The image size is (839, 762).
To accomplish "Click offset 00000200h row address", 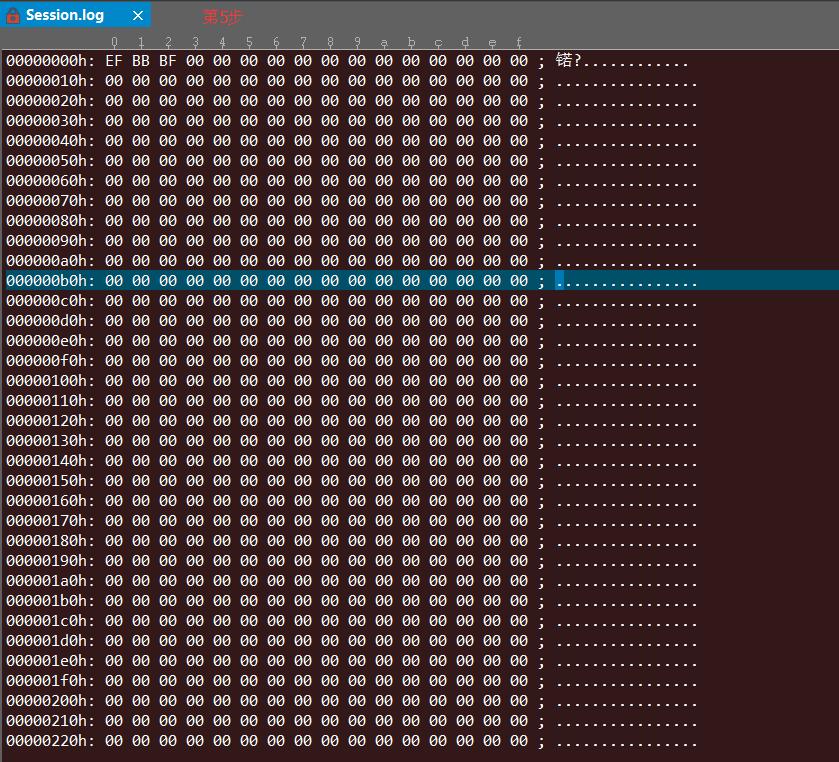I will click(50, 700).
